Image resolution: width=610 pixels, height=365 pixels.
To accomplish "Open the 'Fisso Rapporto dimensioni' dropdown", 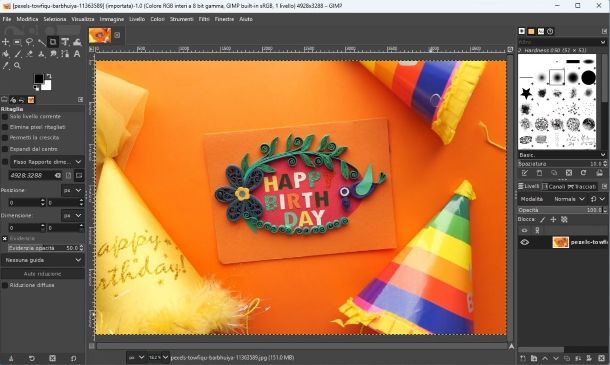I will 46,161.
